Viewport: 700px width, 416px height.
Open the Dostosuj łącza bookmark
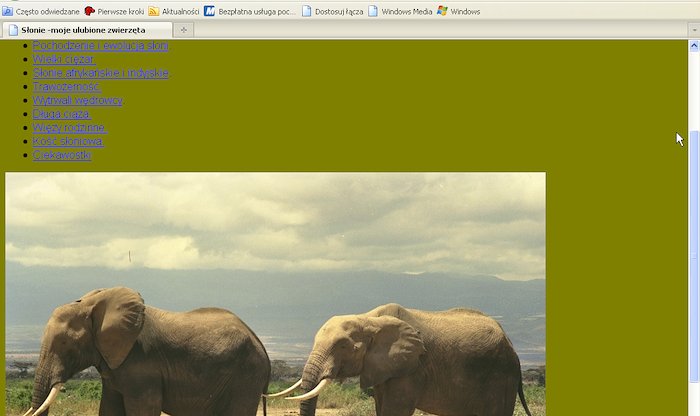(x=333, y=11)
